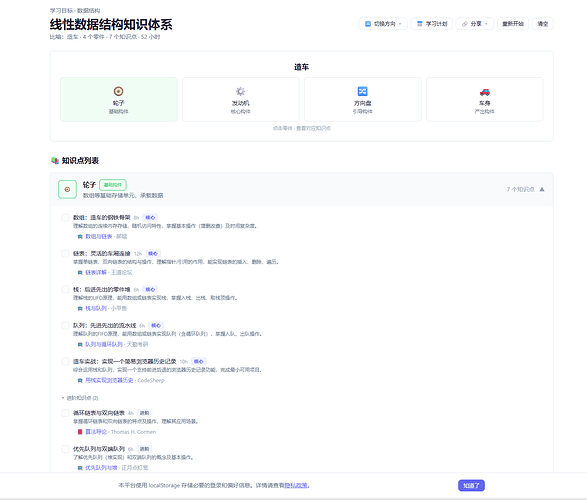Open the 学习计划 study plan

(432, 24)
